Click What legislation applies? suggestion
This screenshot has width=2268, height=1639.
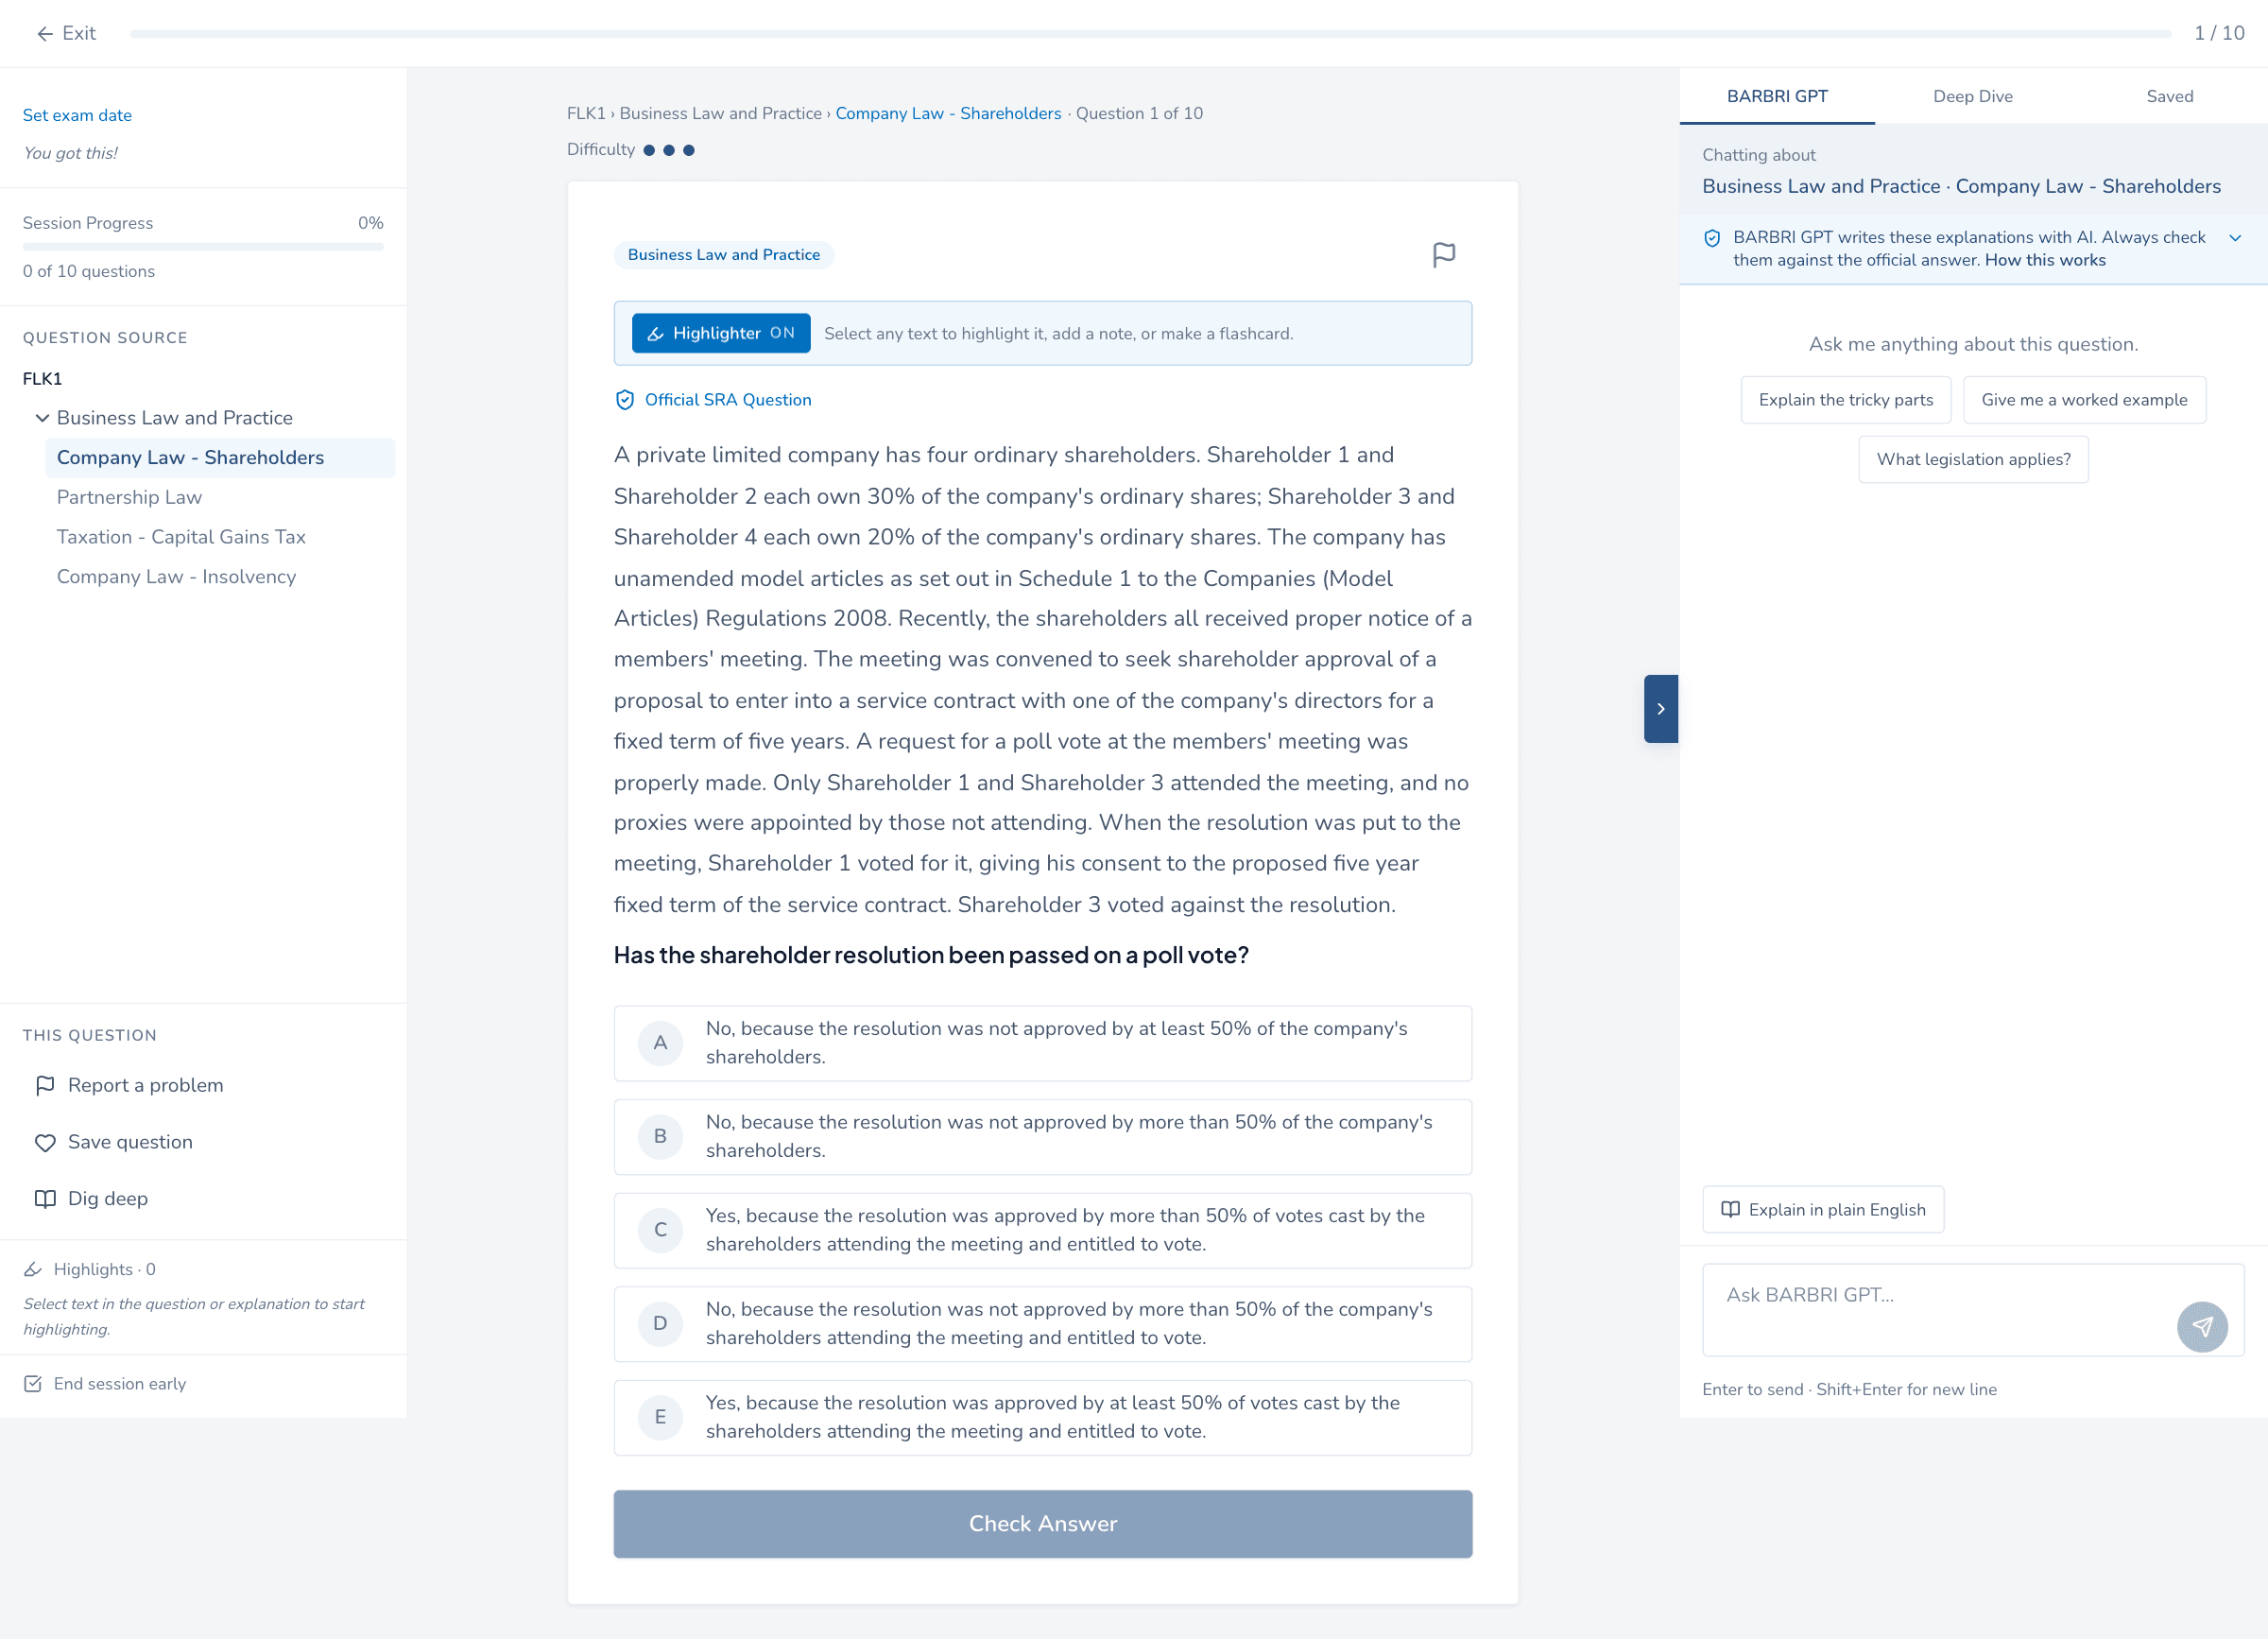point(1973,460)
